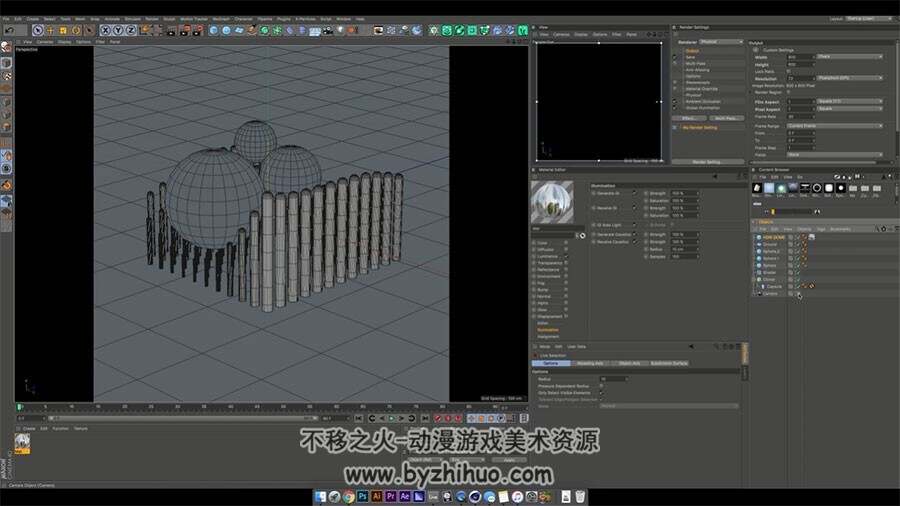Open the Film Aspect preset dropdown
The image size is (900, 506).
[x=849, y=102]
